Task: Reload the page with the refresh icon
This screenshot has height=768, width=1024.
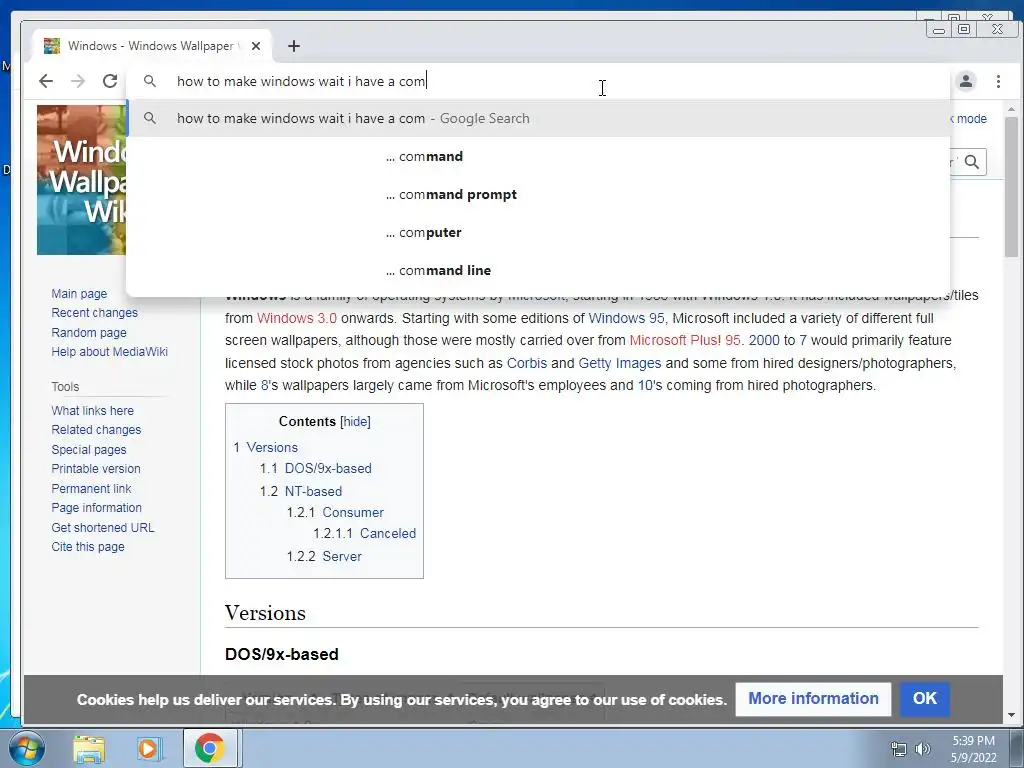Action: pos(110,81)
